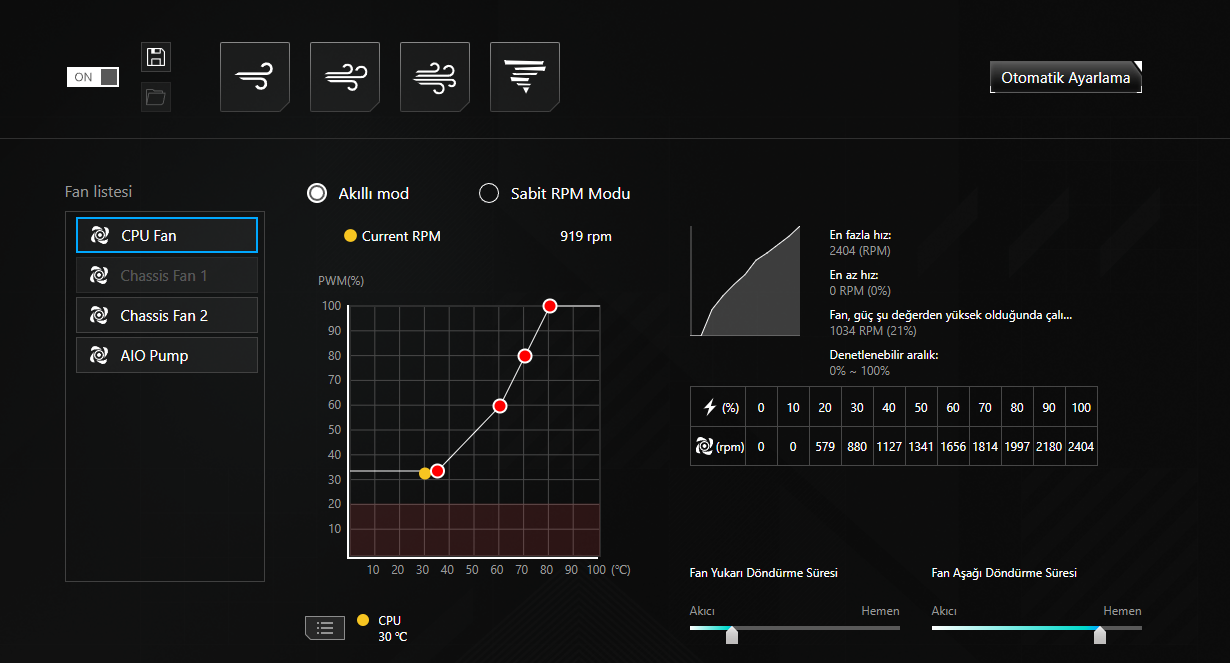Click the 1127 rpm table cell

pos(889,447)
